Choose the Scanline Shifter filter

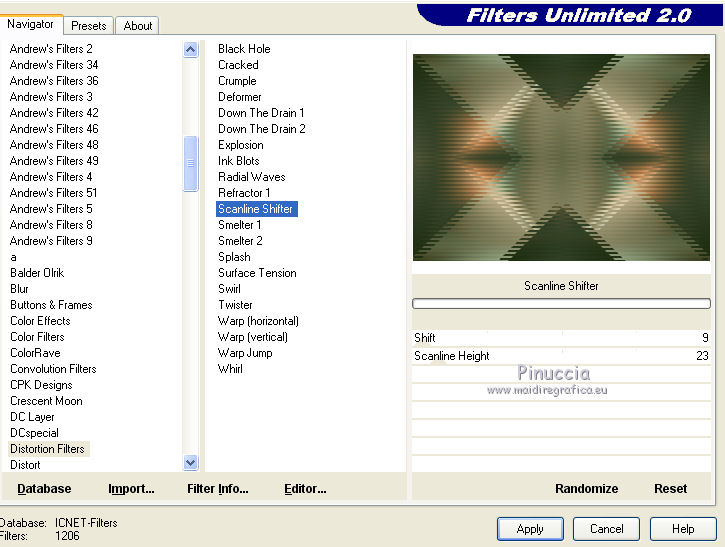(x=256, y=209)
